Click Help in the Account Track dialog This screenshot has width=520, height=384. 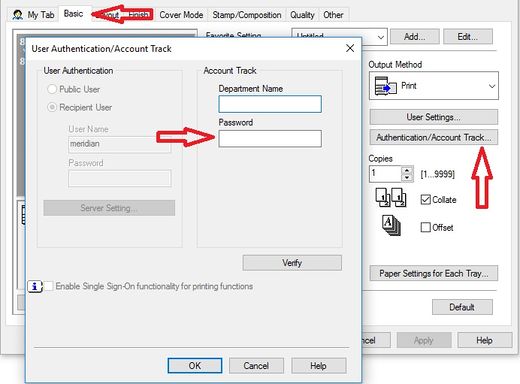pos(318,366)
